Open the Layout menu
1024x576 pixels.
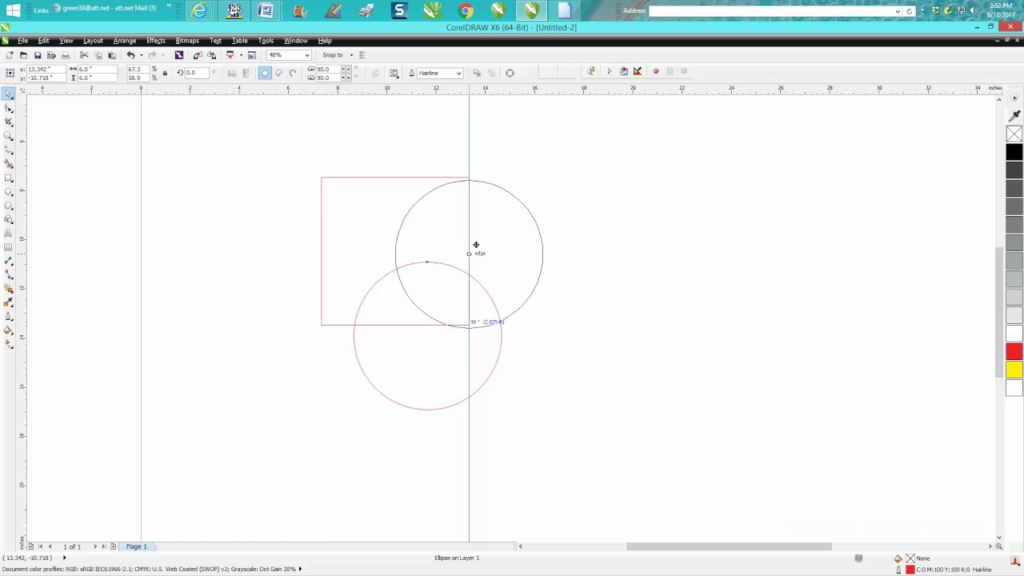93,40
